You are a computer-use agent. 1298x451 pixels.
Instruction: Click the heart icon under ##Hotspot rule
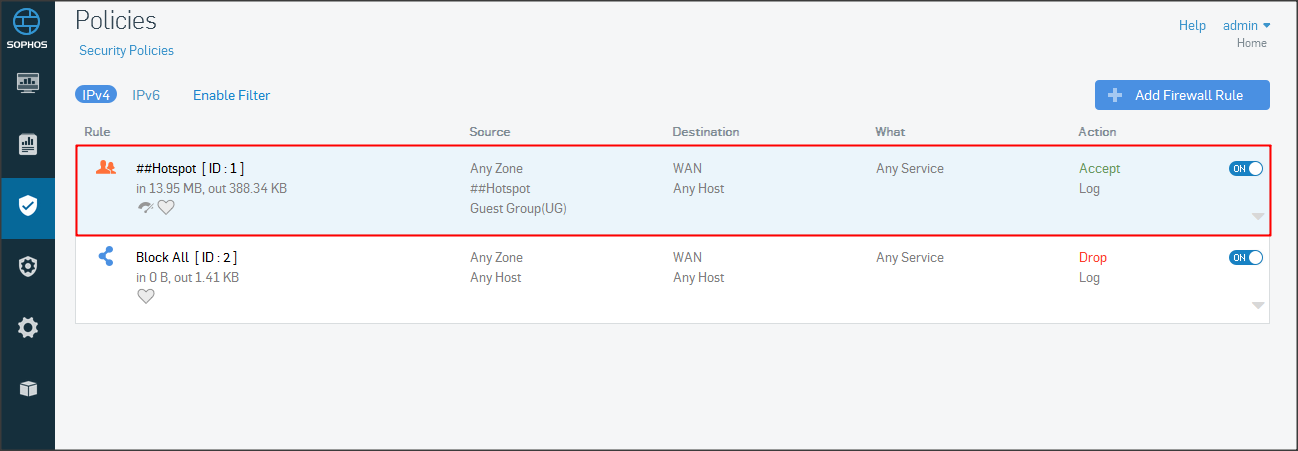click(166, 207)
